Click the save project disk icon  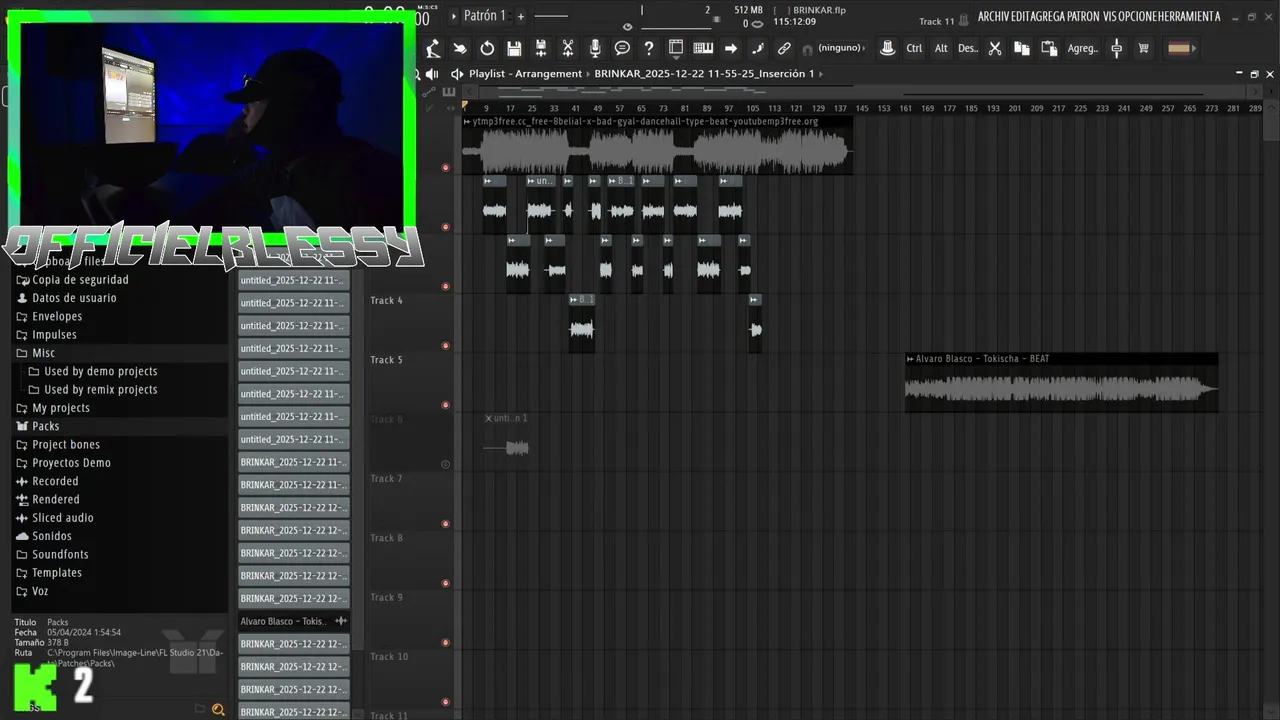514,48
